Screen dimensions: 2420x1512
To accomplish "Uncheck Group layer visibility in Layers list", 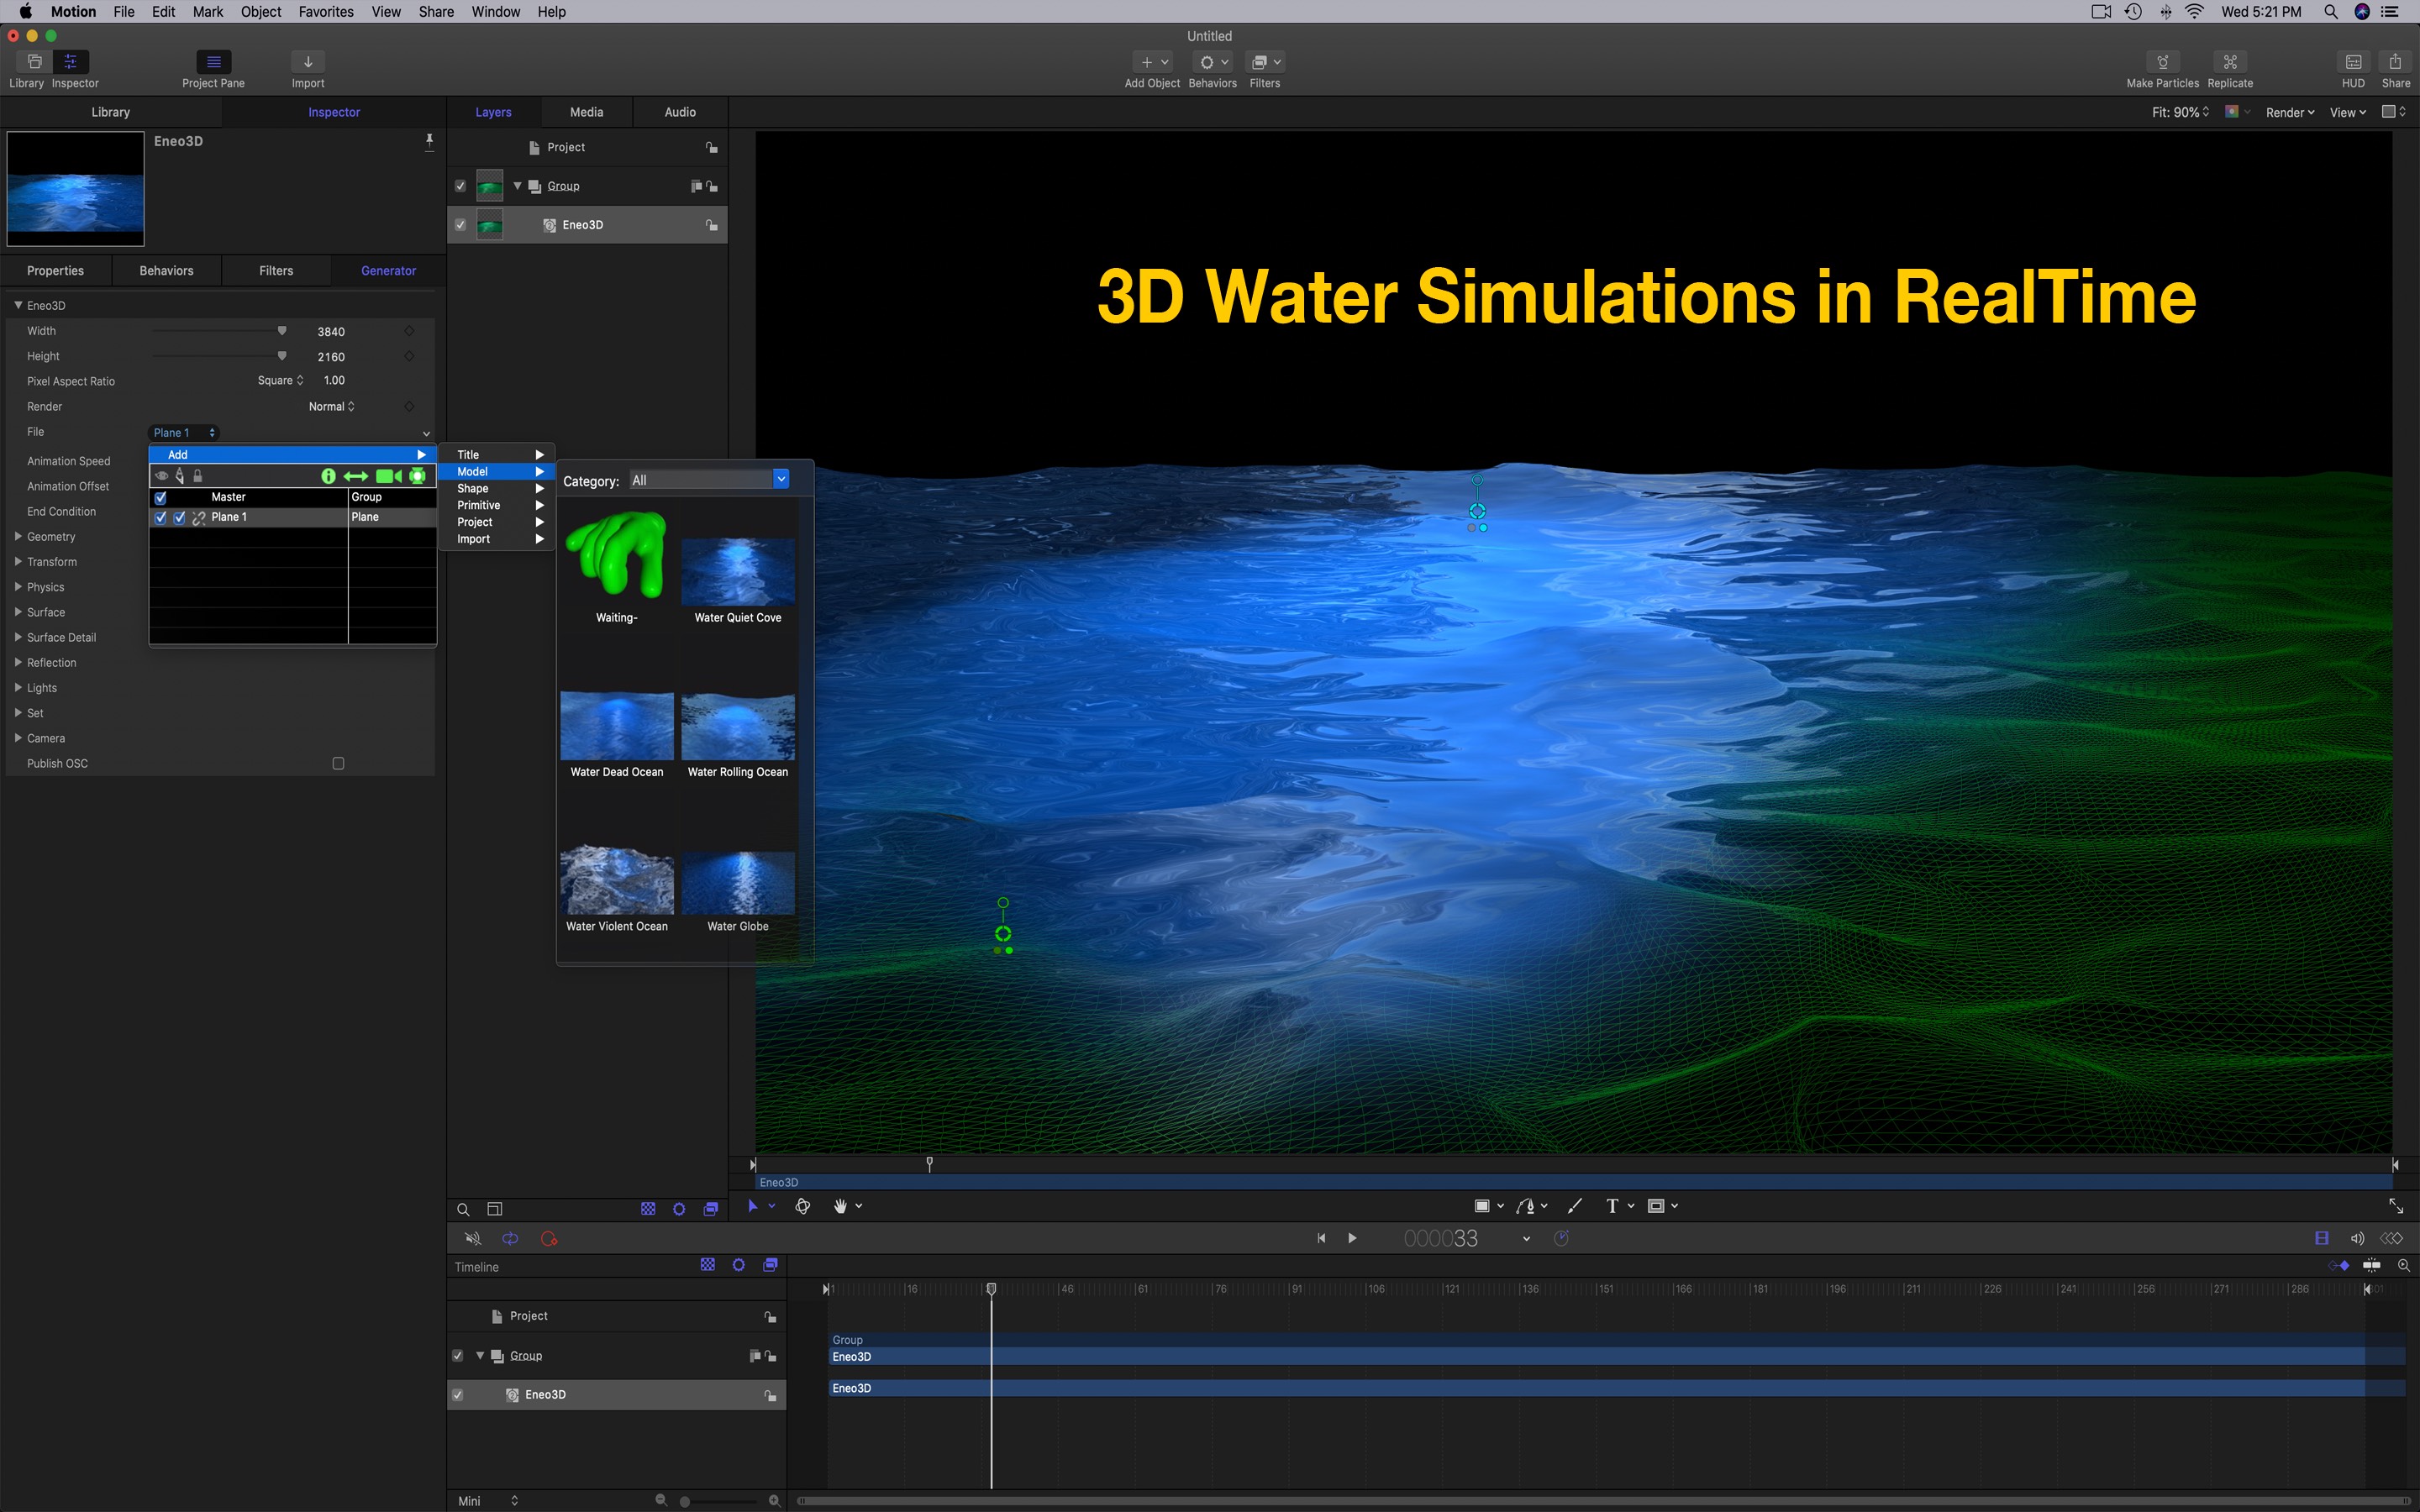I will (x=460, y=186).
